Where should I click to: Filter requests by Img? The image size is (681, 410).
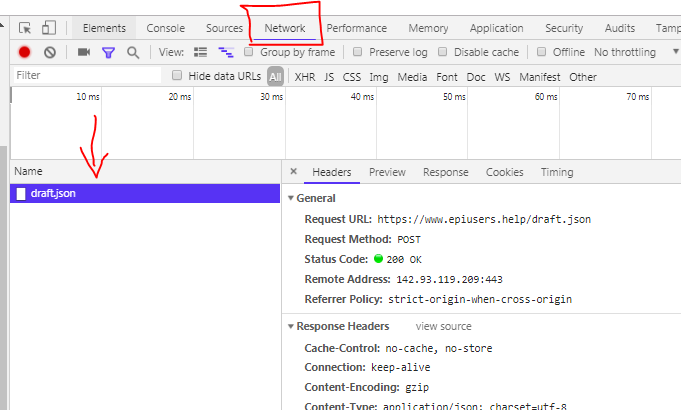pyautogui.click(x=379, y=77)
